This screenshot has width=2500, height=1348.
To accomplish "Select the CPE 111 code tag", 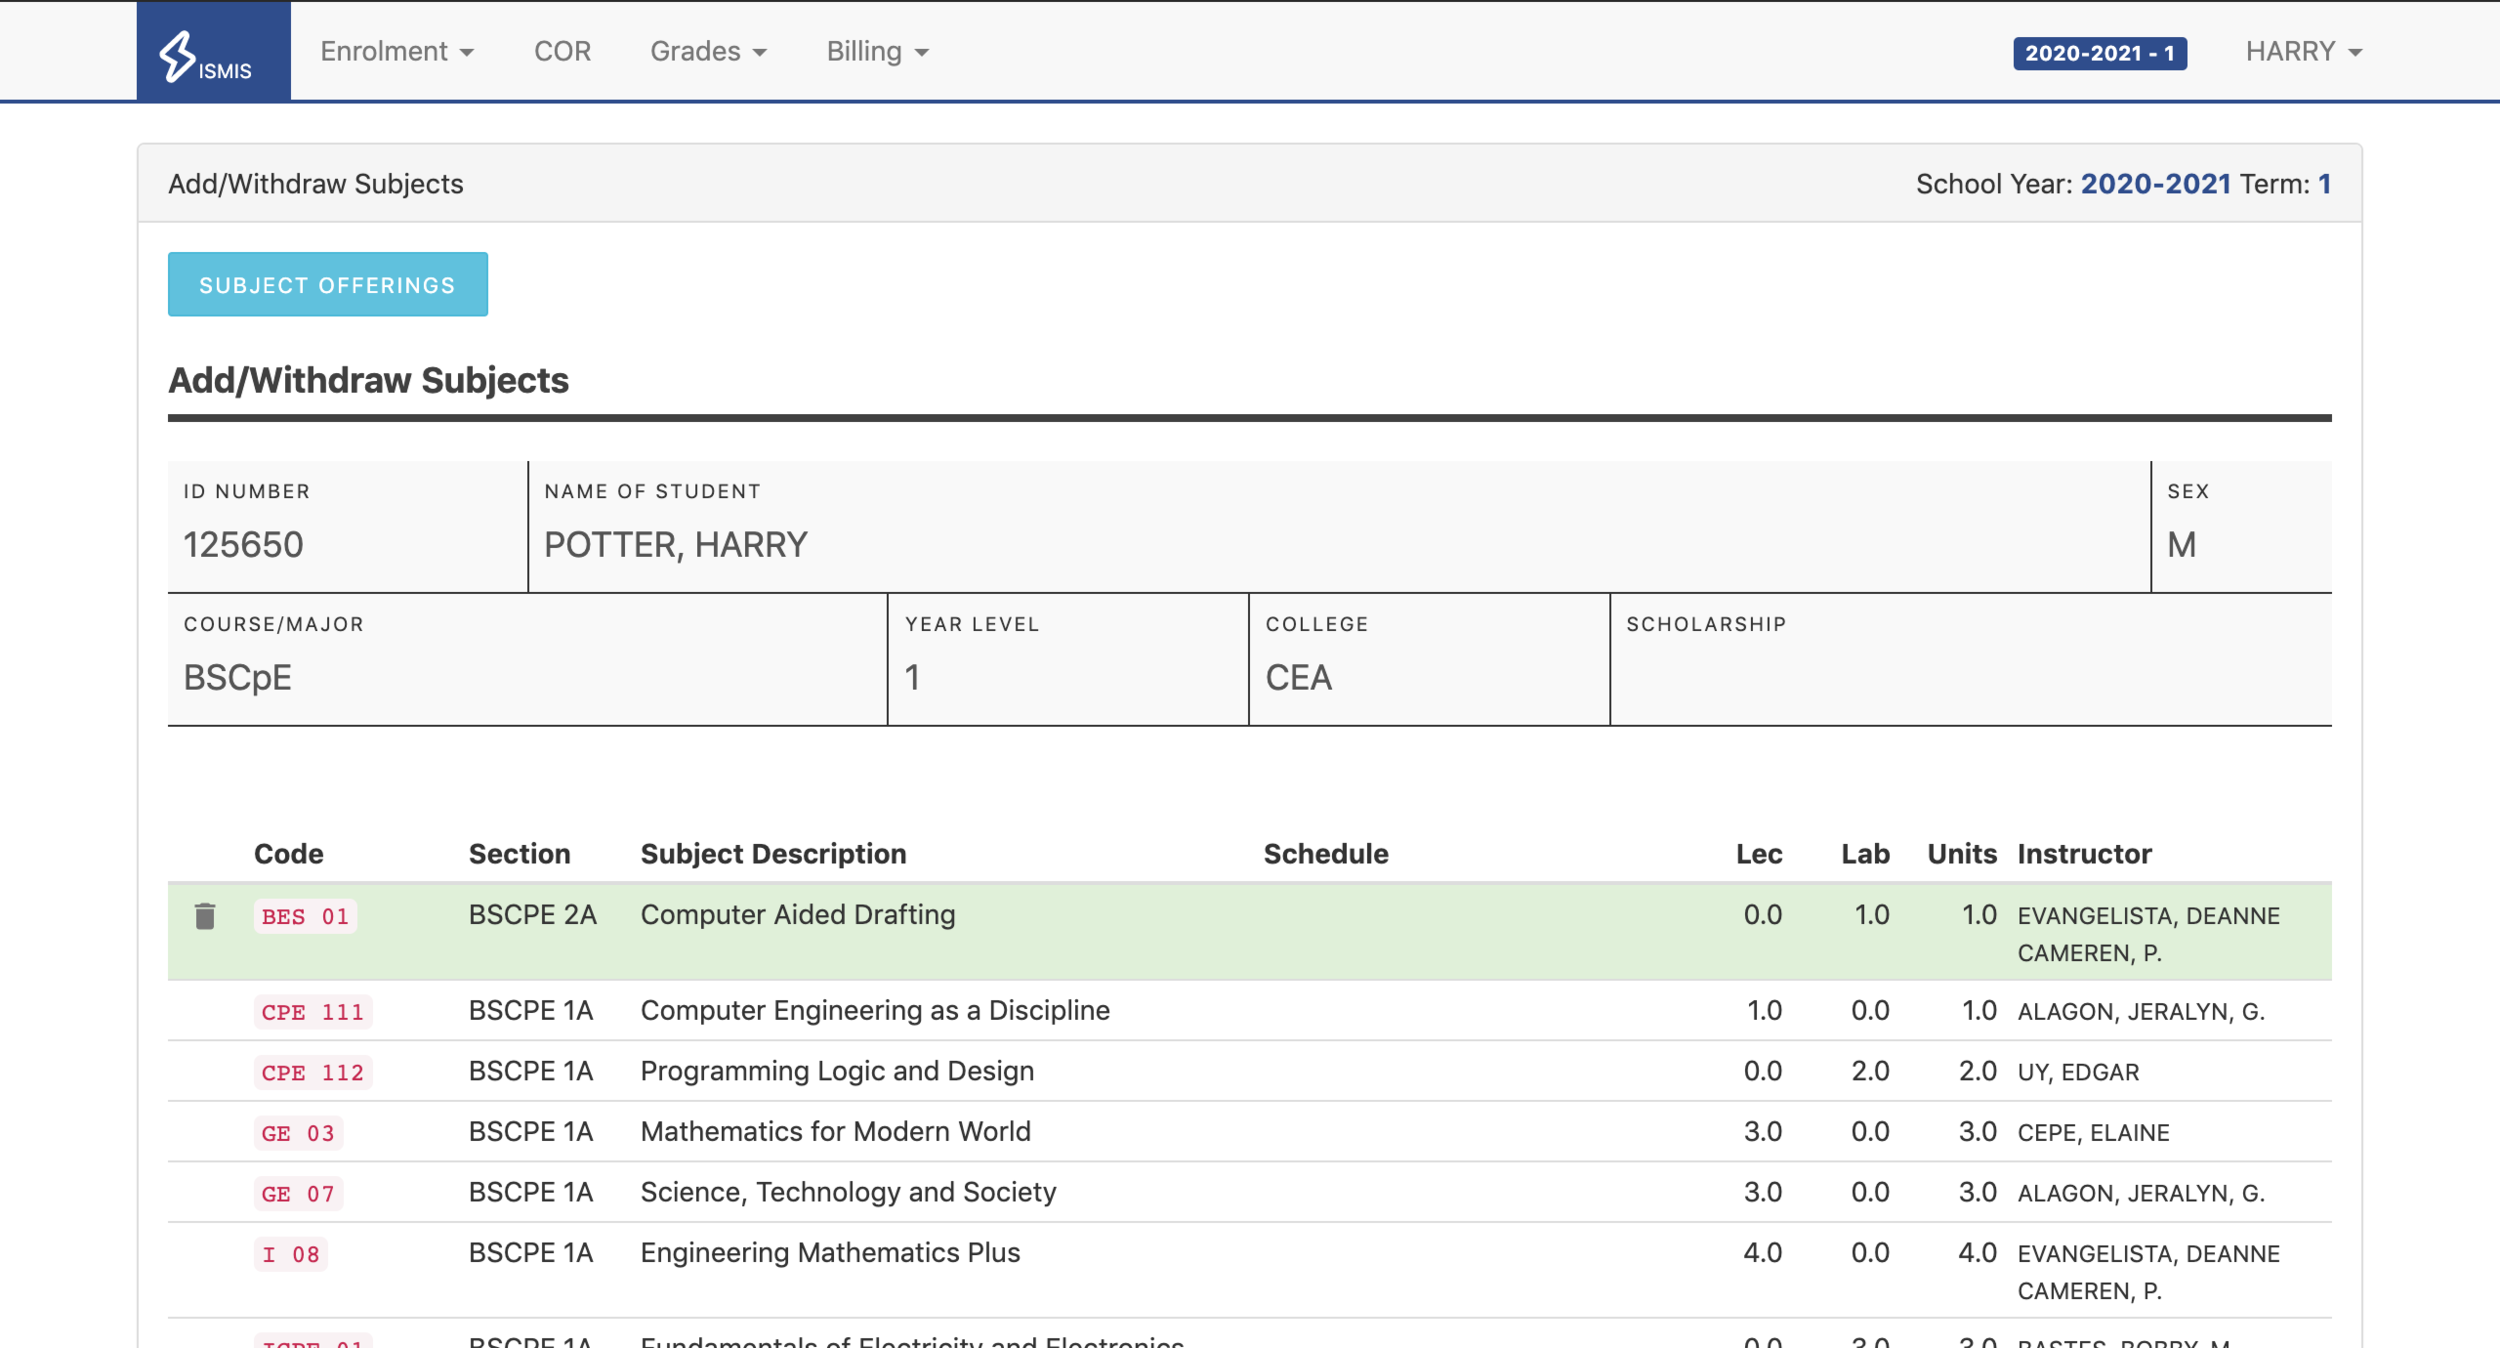I will coord(312,1012).
